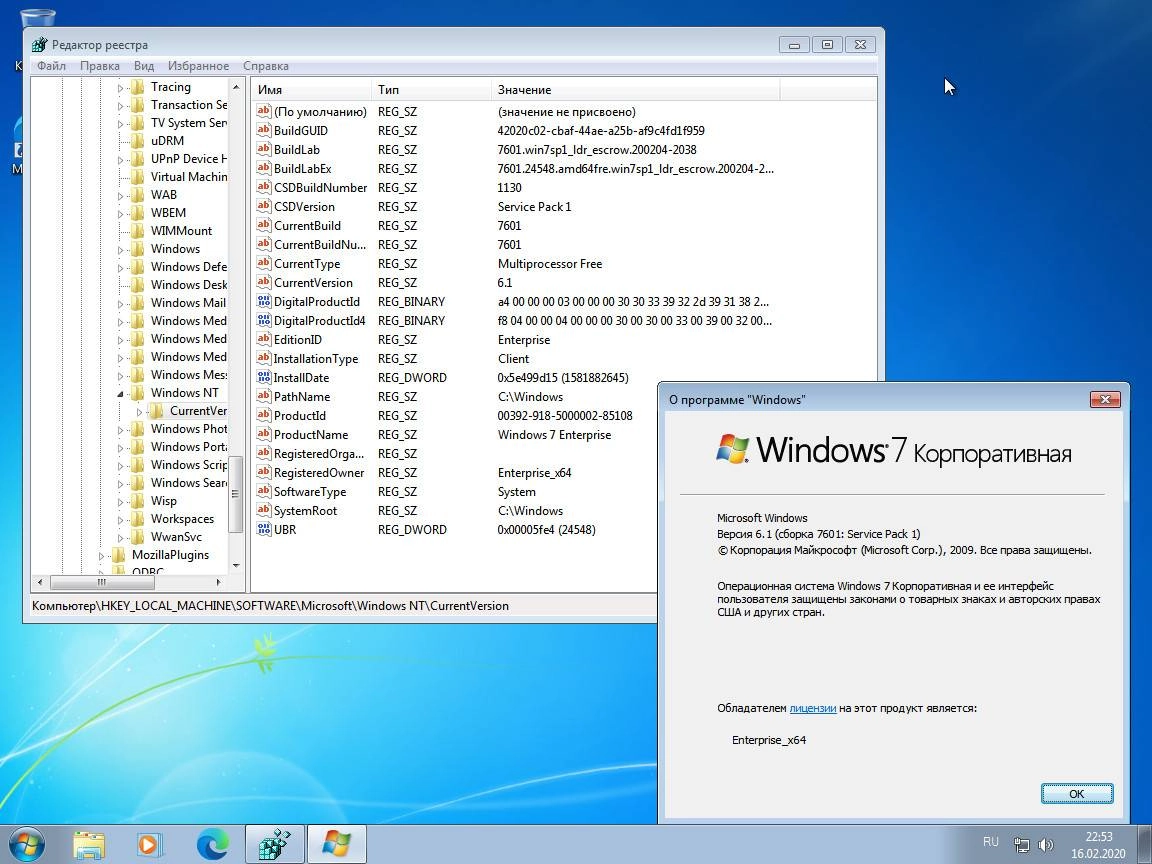Image resolution: width=1152 pixels, height=864 pixels.
Task: Select the CurrentType value name
Action: [x=307, y=264]
